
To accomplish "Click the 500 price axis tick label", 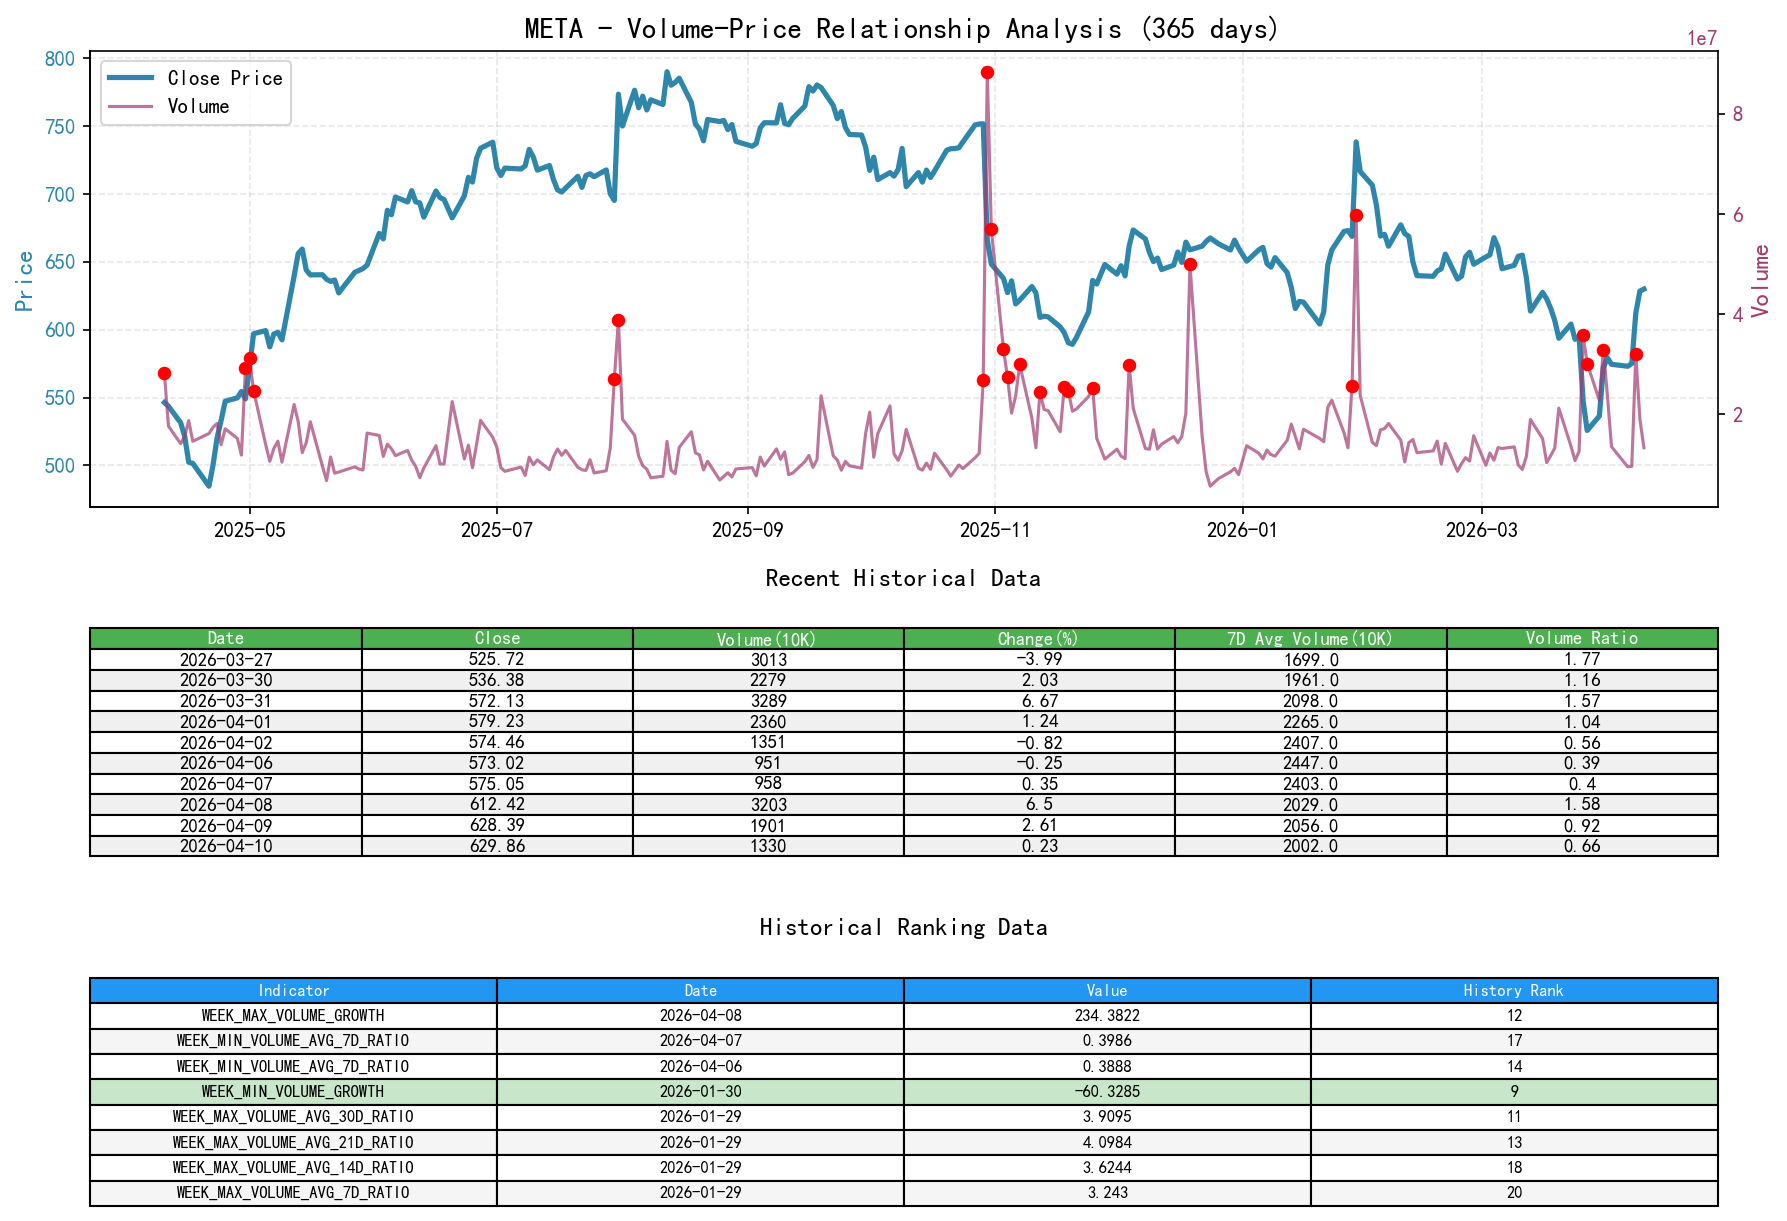I will pyautogui.click(x=60, y=466).
